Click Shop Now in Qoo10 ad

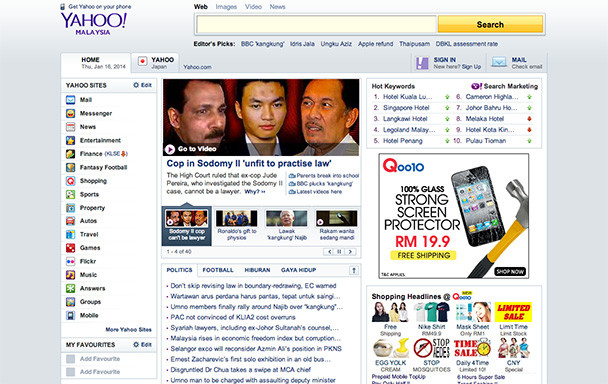(x=510, y=272)
